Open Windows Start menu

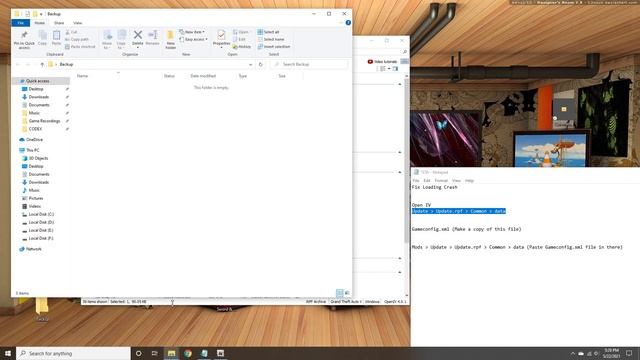[8, 353]
